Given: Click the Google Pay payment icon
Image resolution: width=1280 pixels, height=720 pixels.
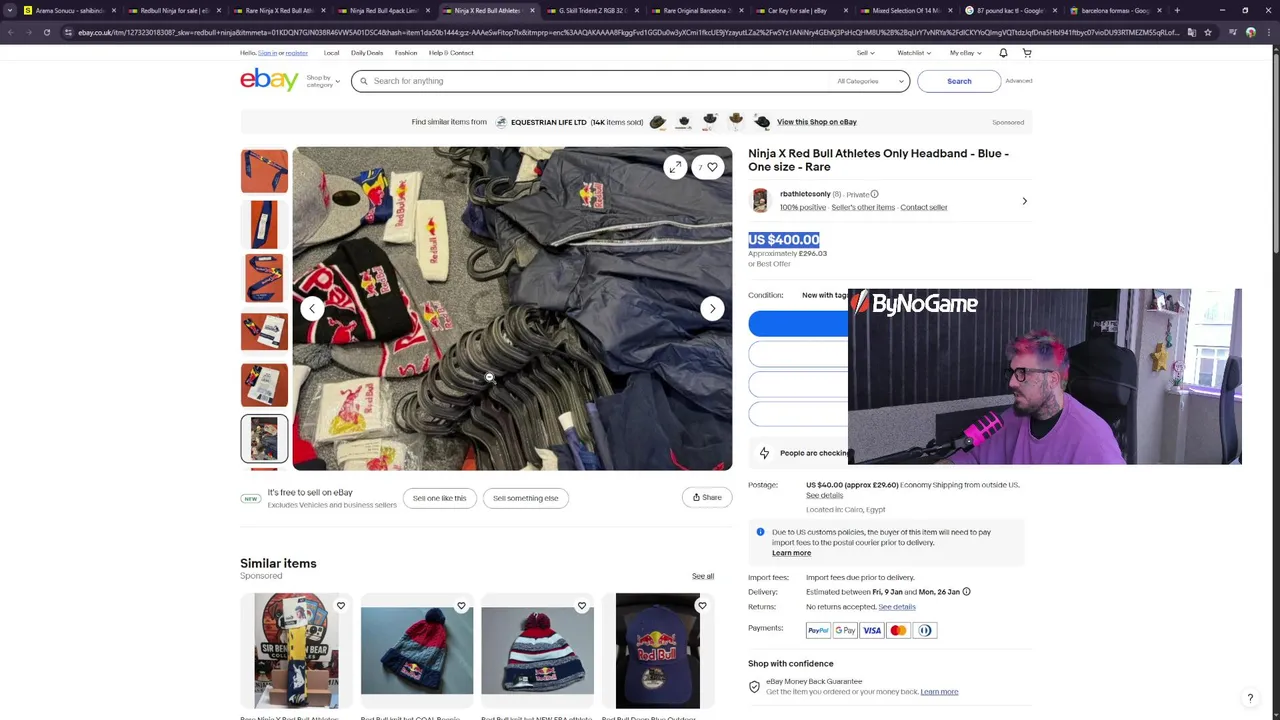Looking at the screenshot, I should [845, 630].
